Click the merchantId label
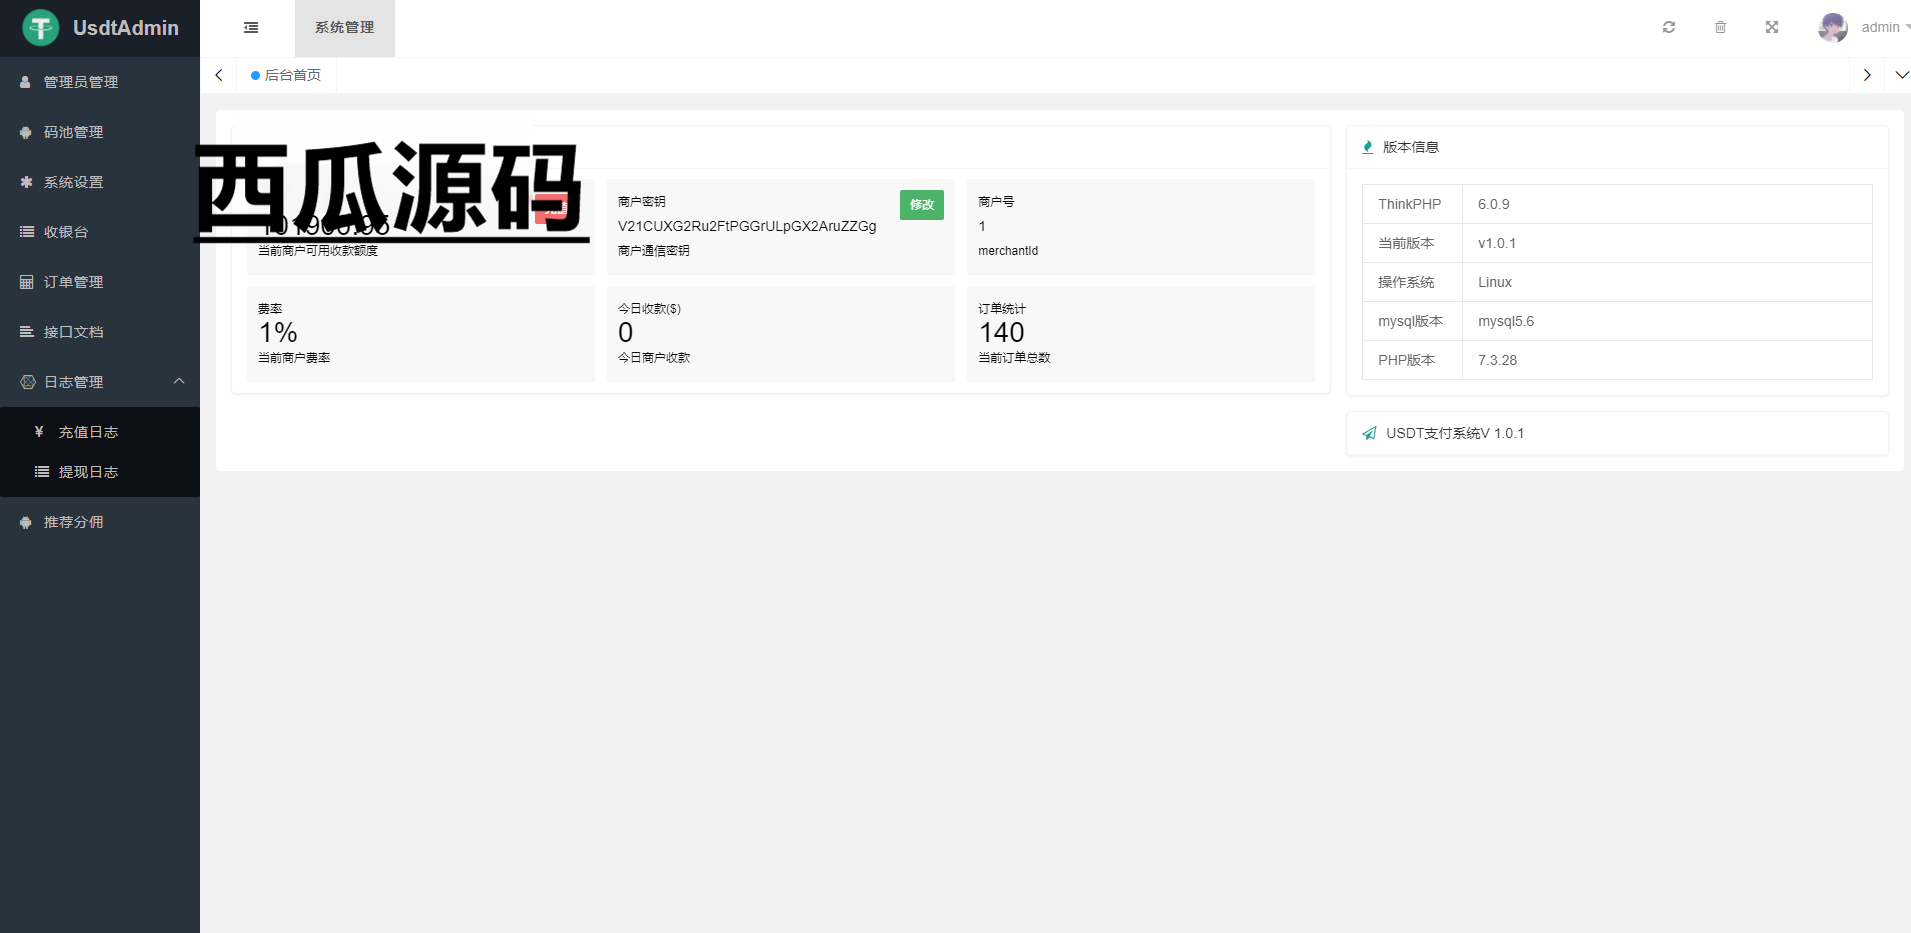 tap(1008, 251)
